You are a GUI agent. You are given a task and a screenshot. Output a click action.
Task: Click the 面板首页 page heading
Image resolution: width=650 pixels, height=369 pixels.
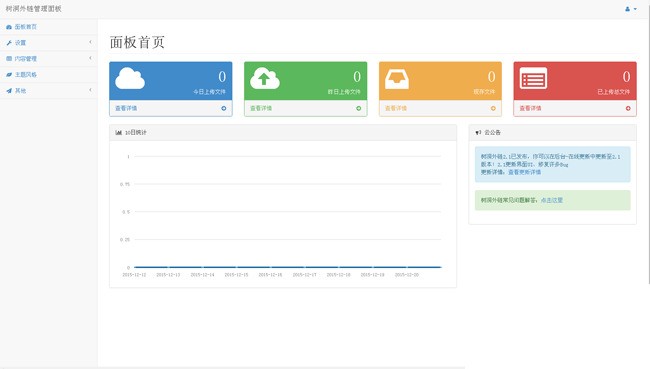(137, 42)
